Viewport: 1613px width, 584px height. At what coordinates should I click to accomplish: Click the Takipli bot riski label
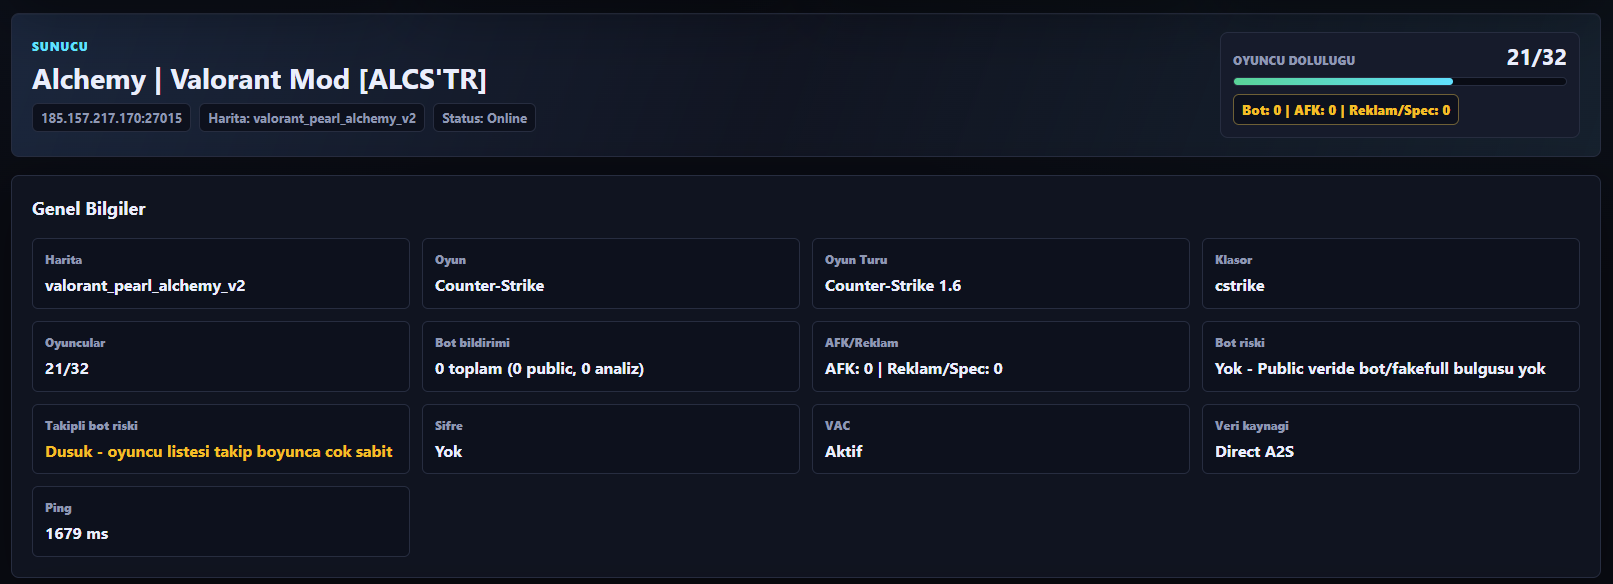coord(91,425)
